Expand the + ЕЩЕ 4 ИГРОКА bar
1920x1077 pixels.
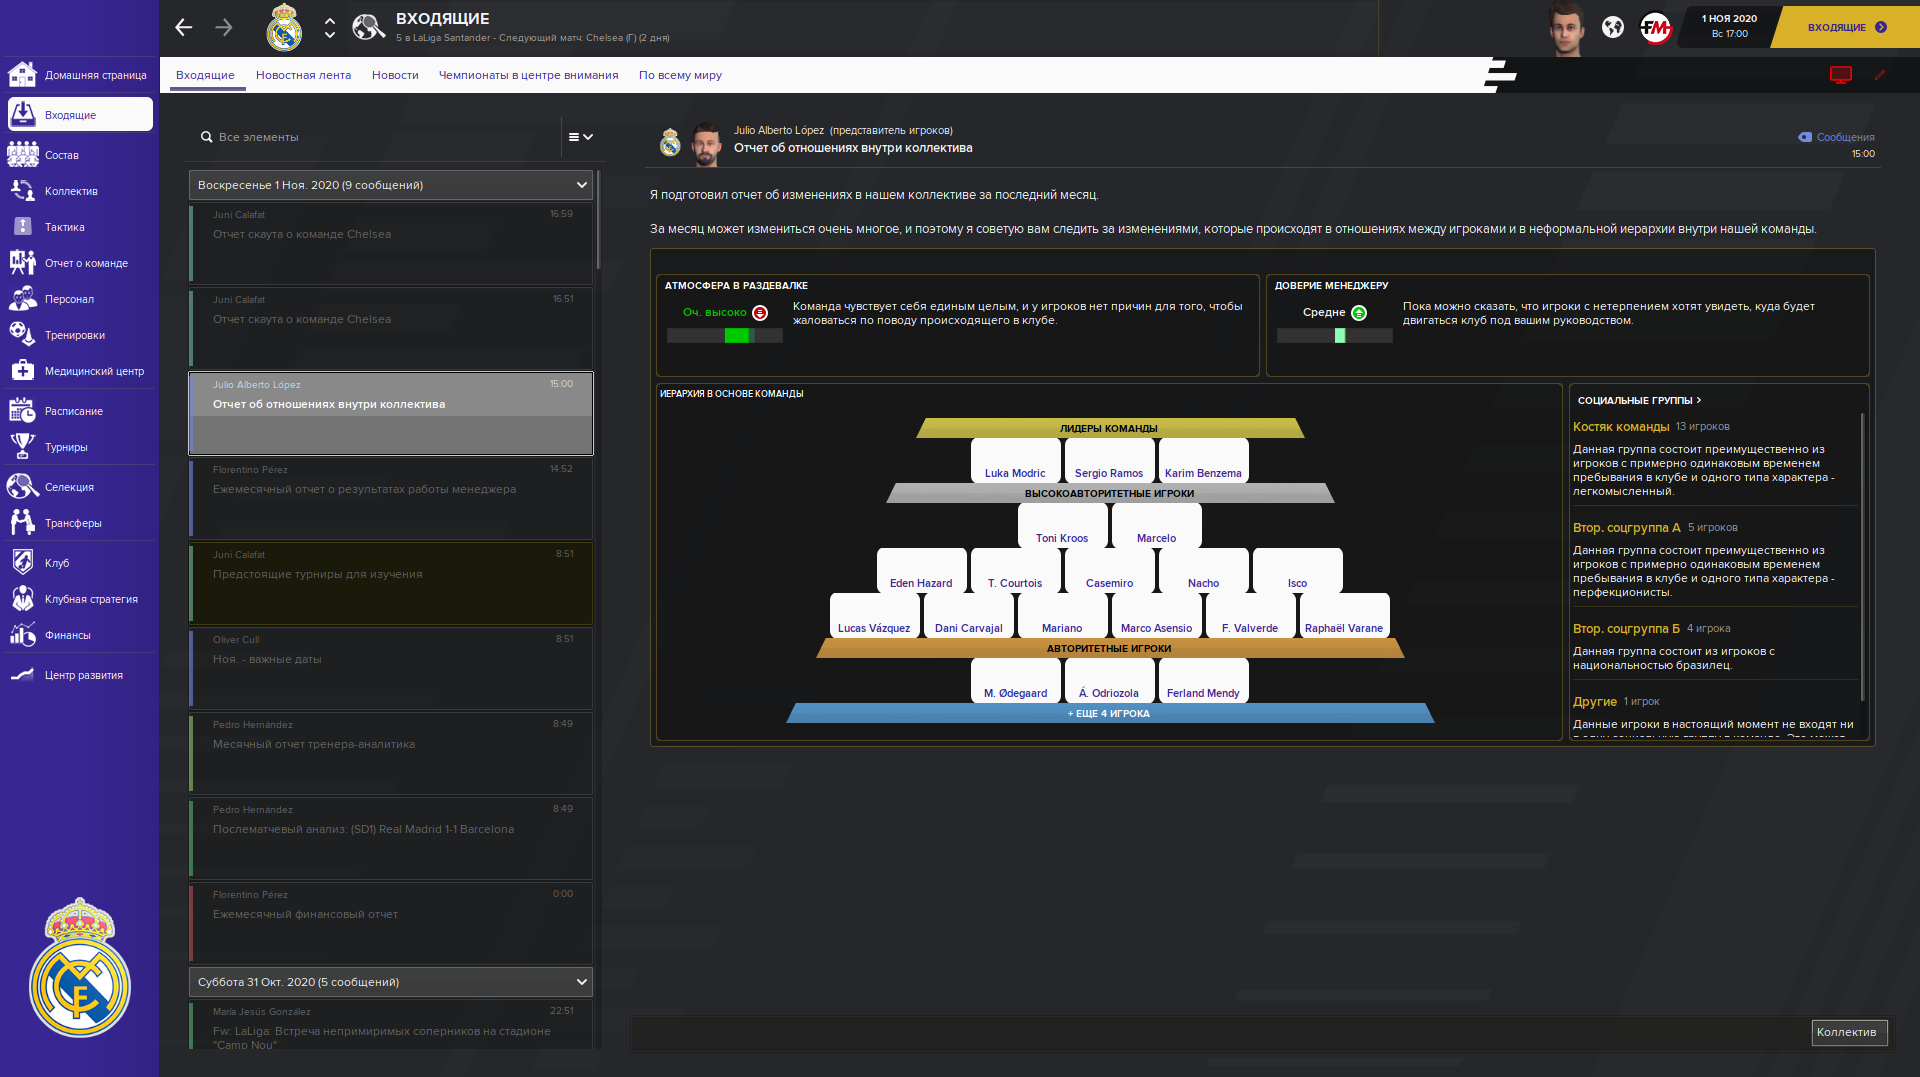[x=1109, y=713]
